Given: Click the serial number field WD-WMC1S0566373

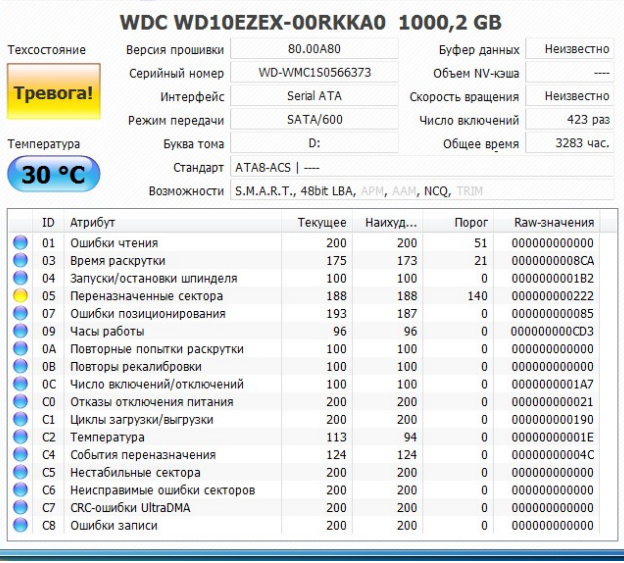Looking at the screenshot, I should [x=314, y=72].
